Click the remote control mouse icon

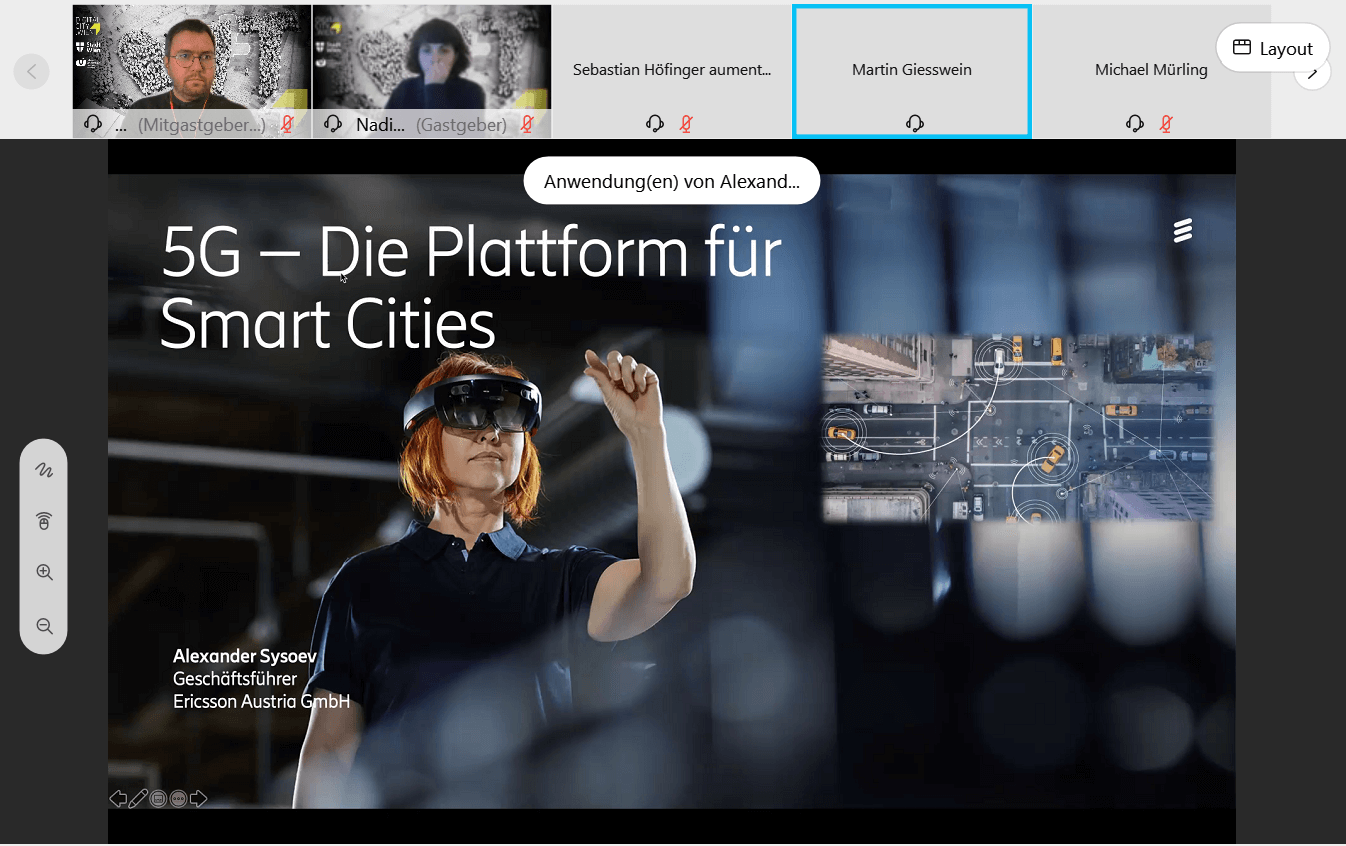(x=44, y=521)
